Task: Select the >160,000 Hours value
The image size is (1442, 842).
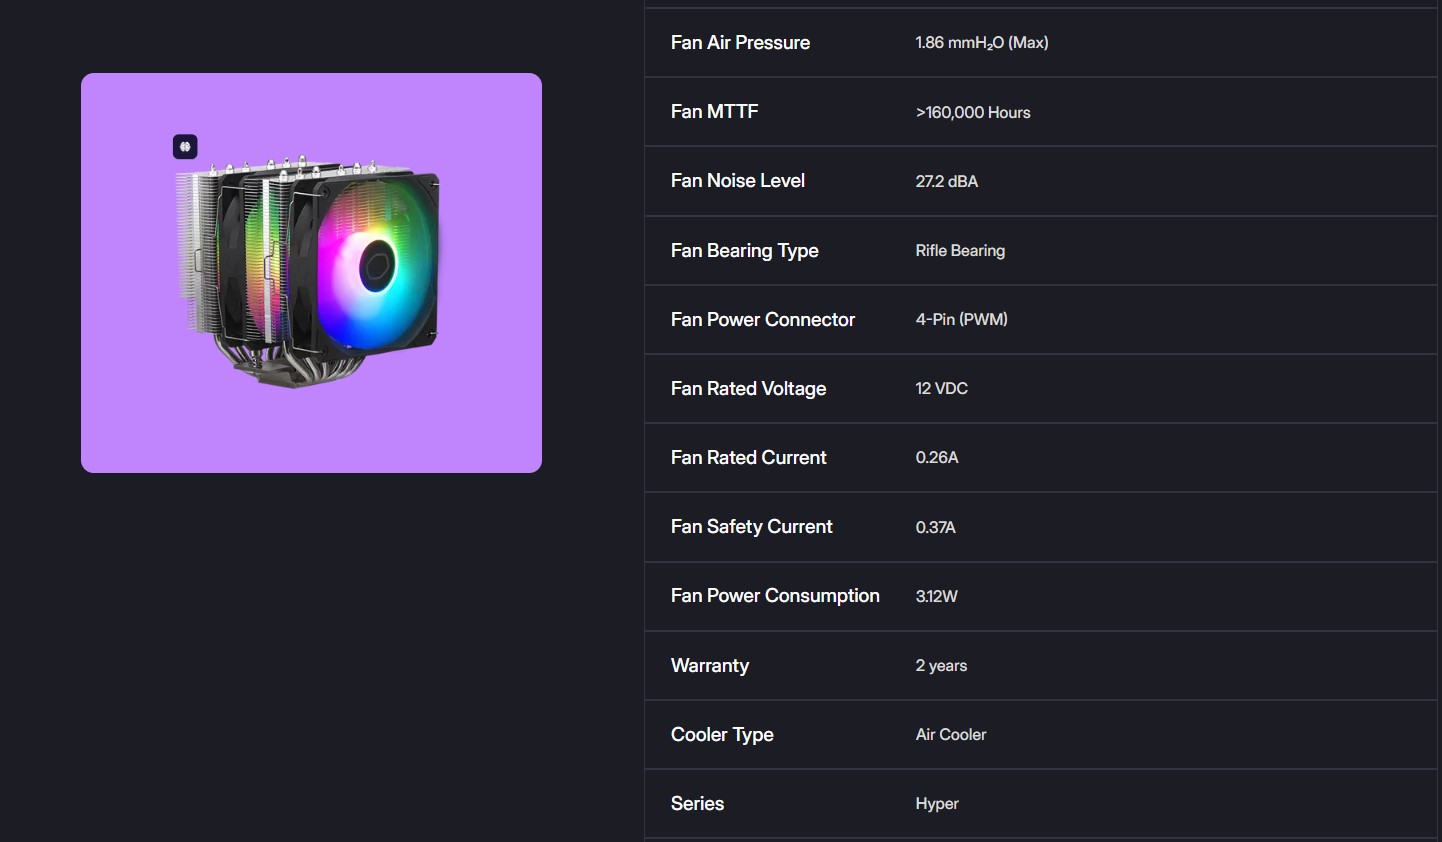Action: coord(972,113)
